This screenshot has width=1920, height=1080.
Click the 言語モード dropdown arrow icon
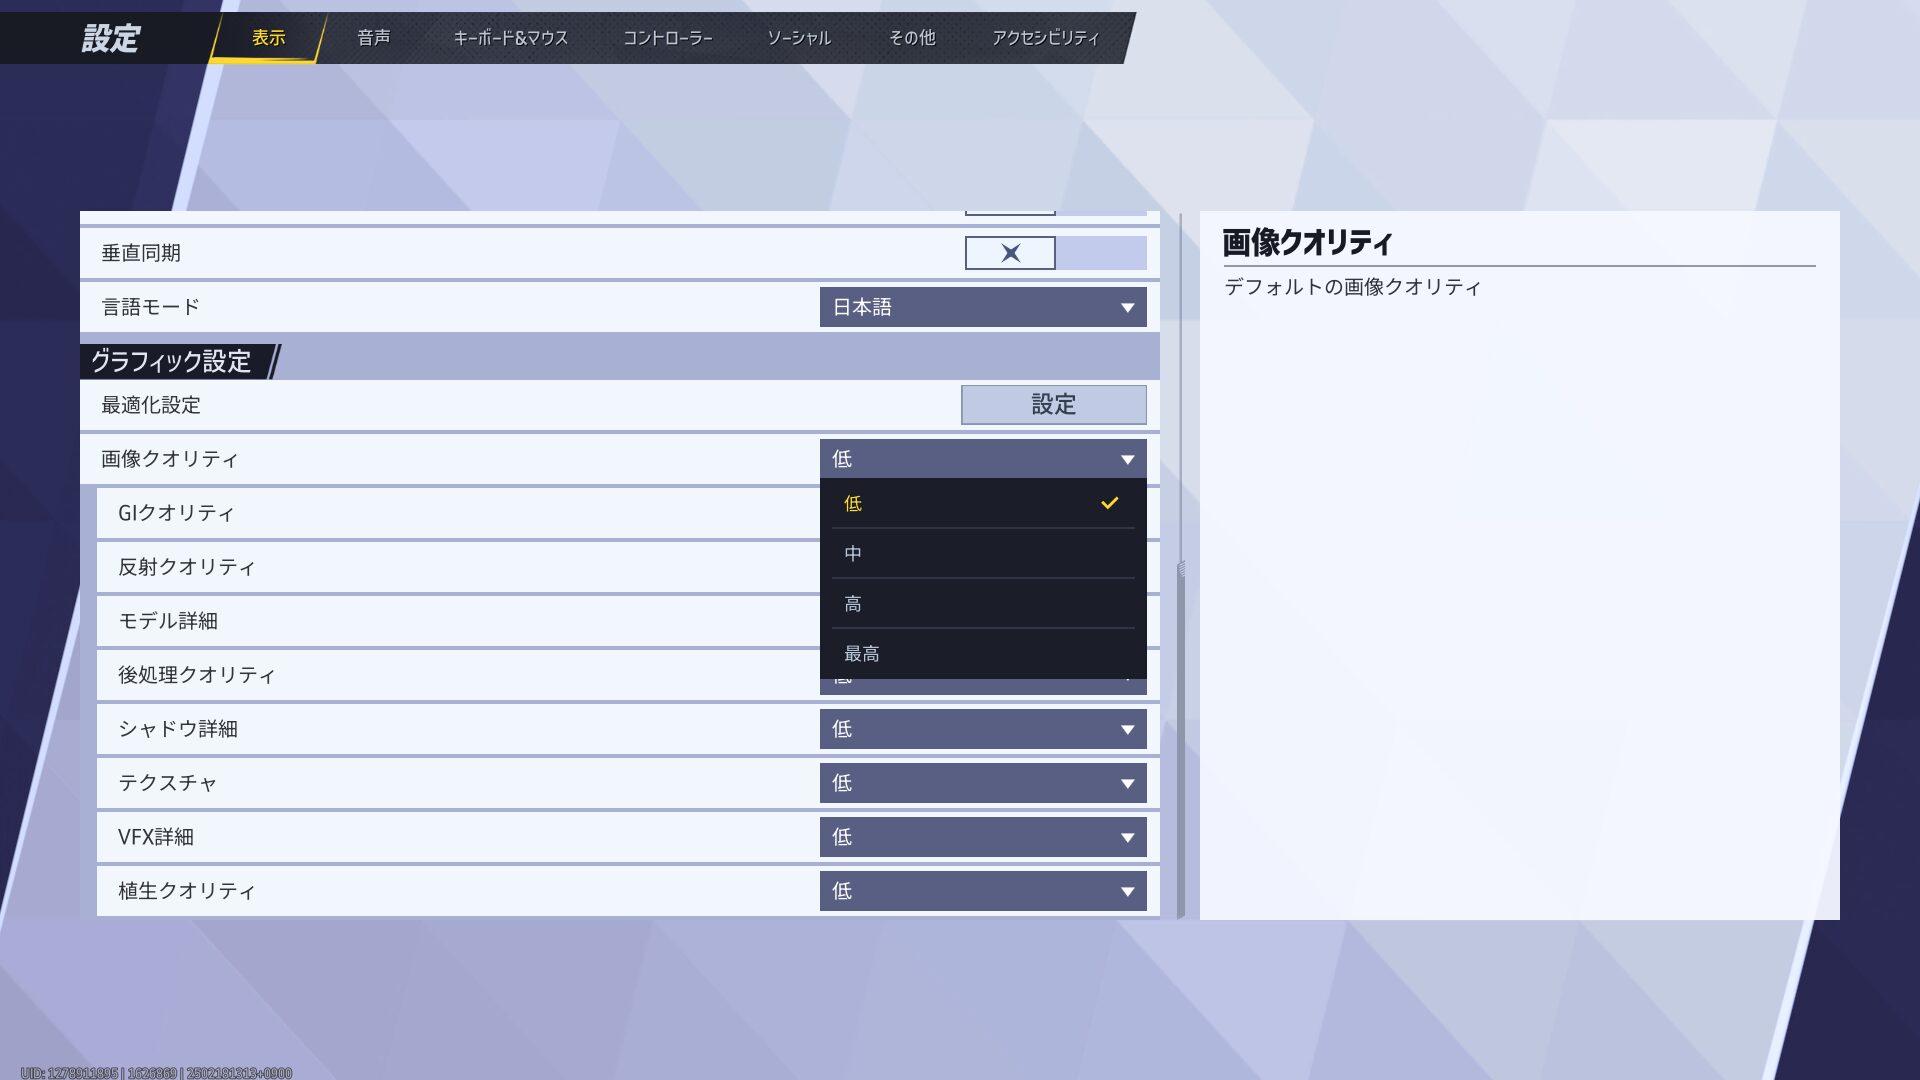point(1127,308)
